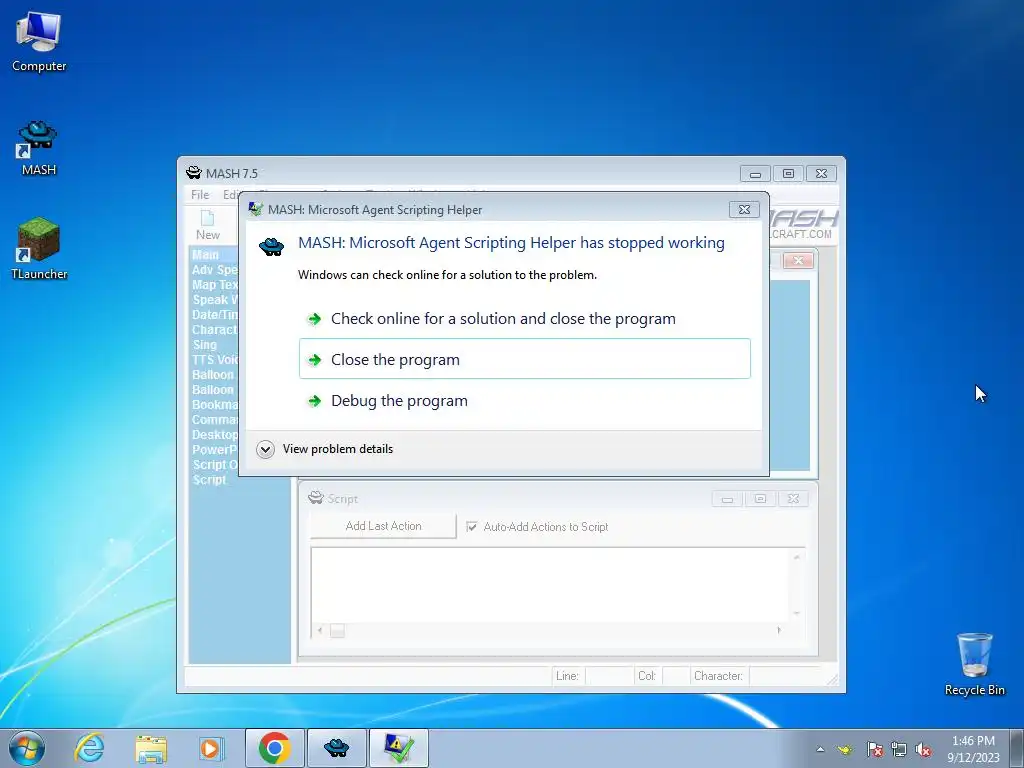Select the TLauncher desktop shortcut
The height and width of the screenshot is (768, 1024).
click(x=39, y=249)
